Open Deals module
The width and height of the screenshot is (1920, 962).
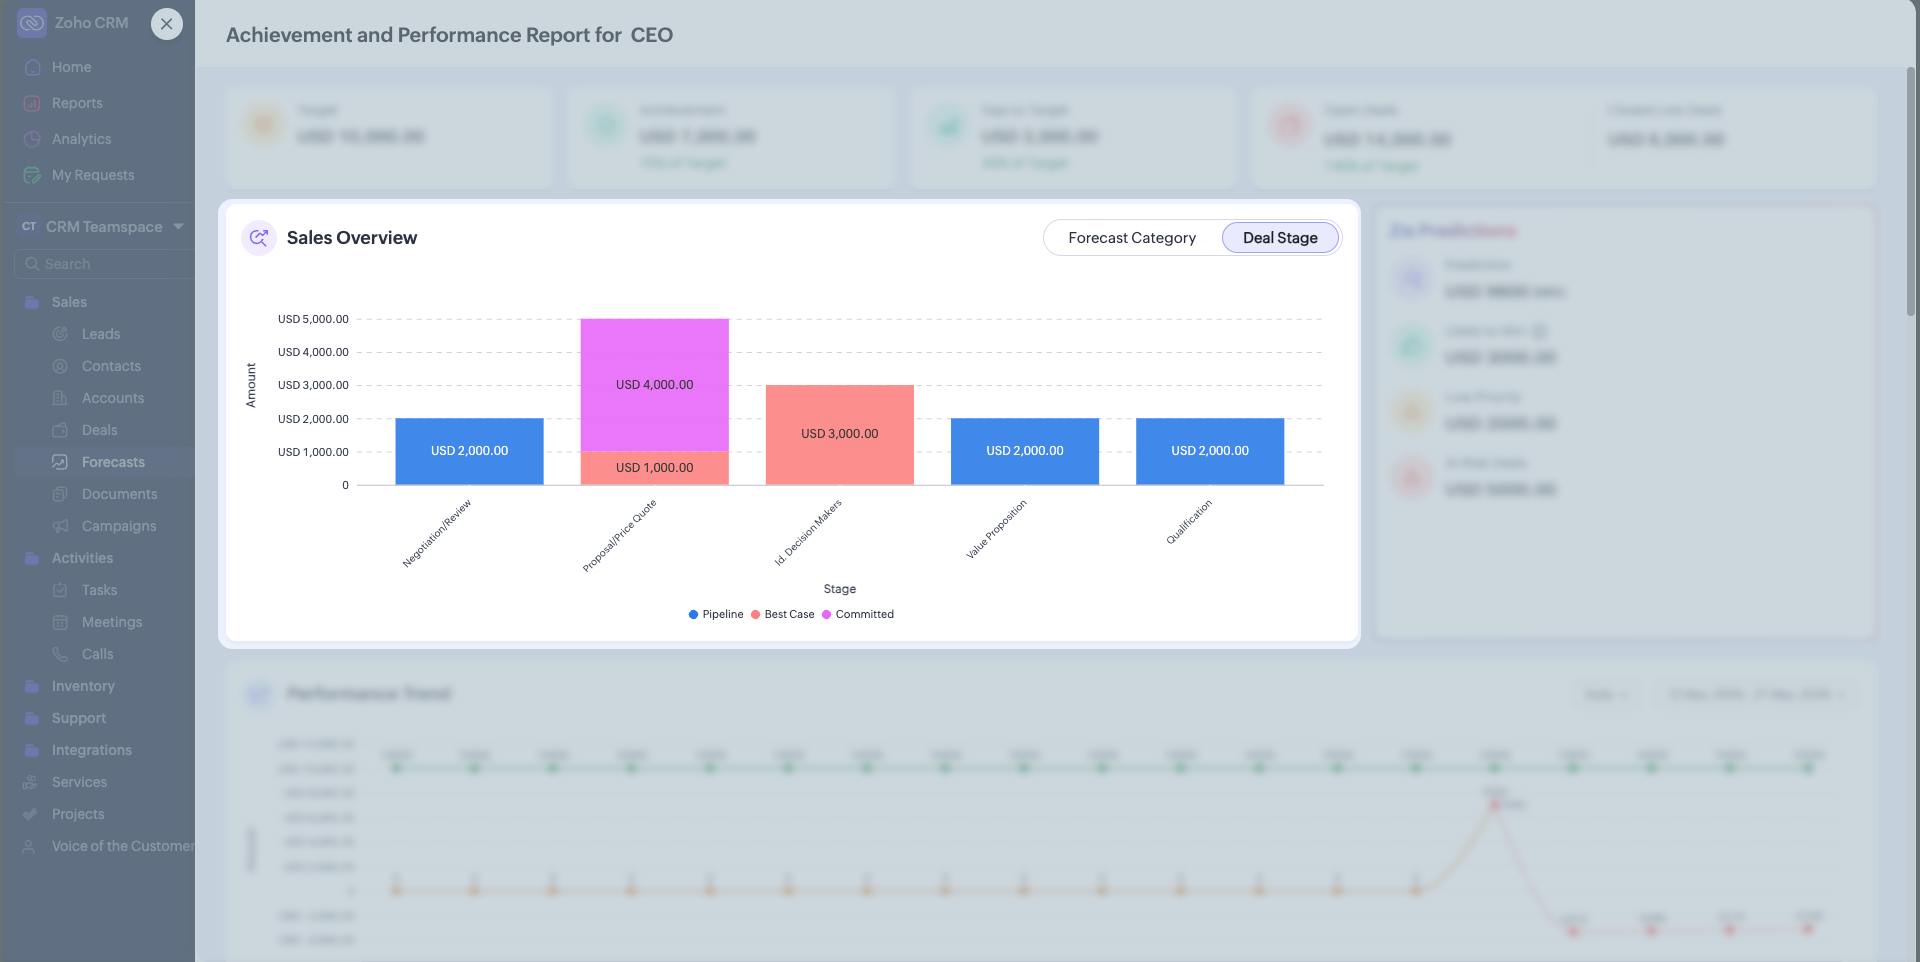pos(99,430)
